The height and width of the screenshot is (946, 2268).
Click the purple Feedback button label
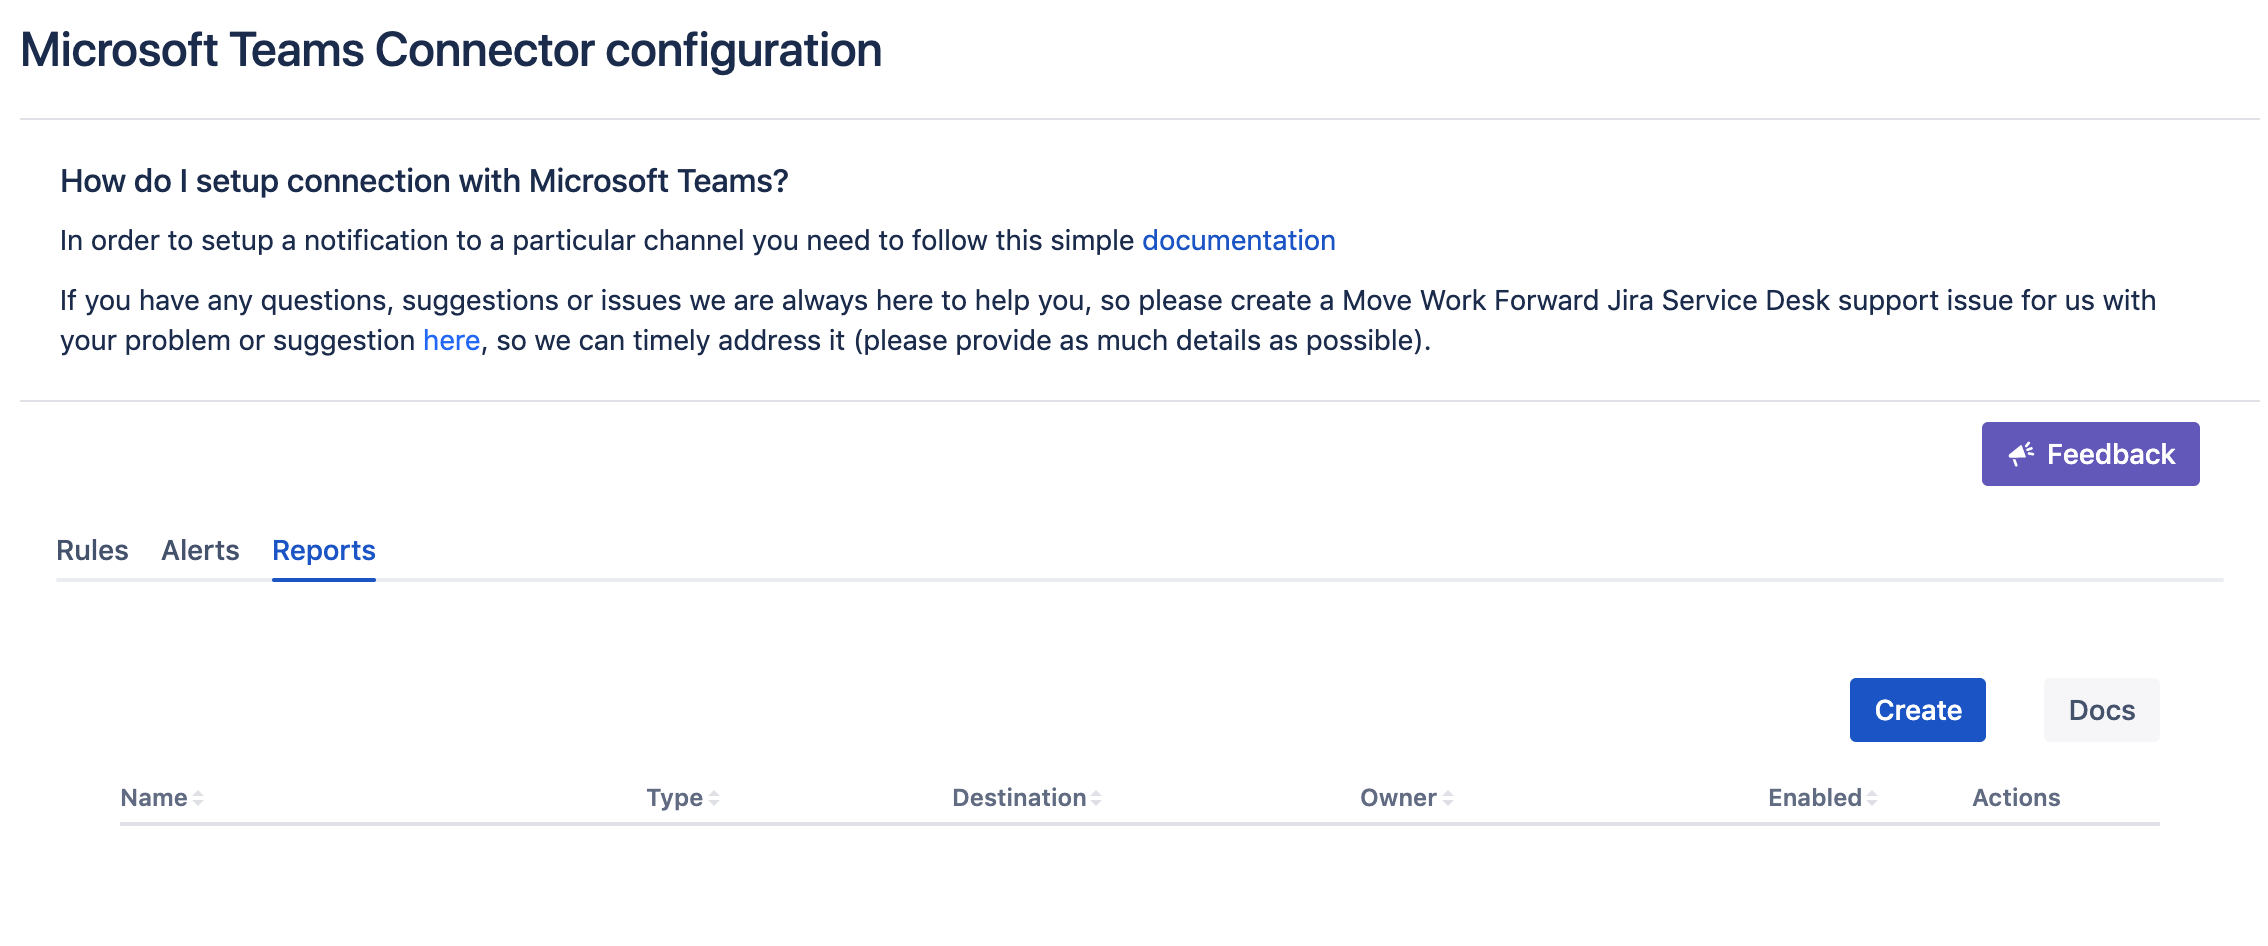pyautogui.click(x=2110, y=455)
